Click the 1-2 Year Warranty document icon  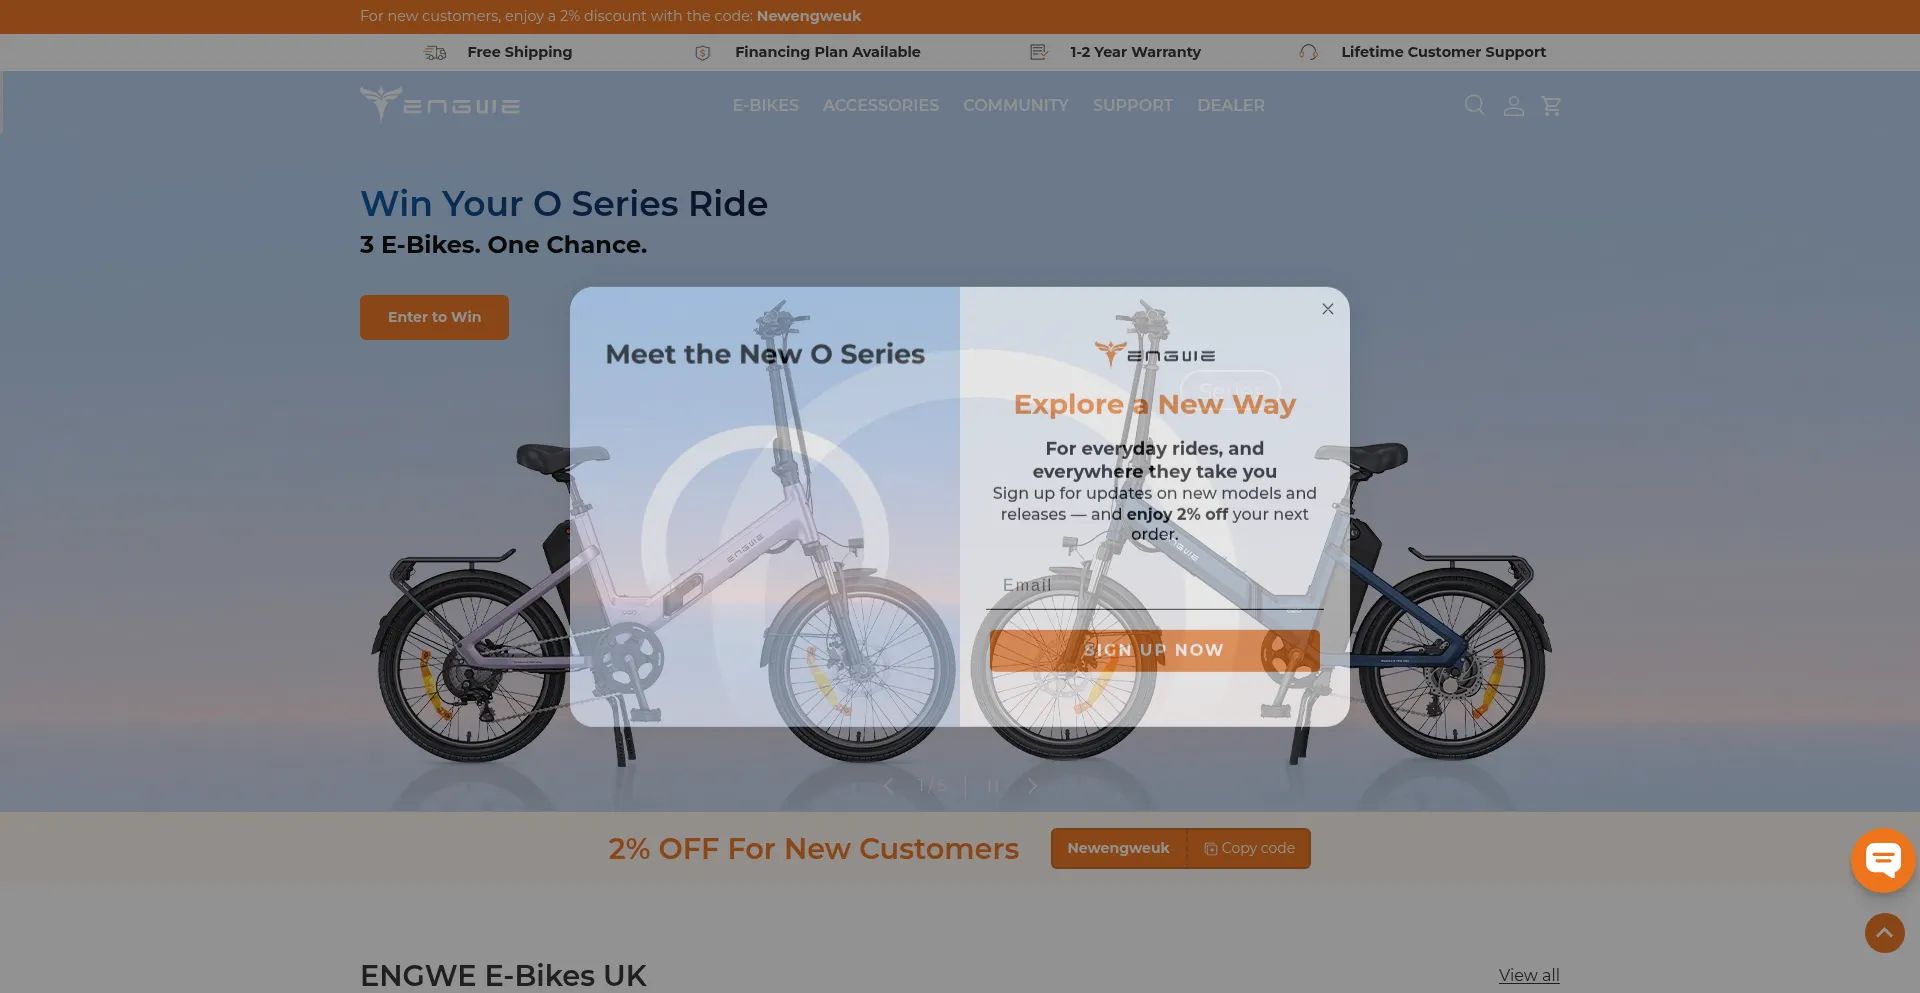point(1039,52)
